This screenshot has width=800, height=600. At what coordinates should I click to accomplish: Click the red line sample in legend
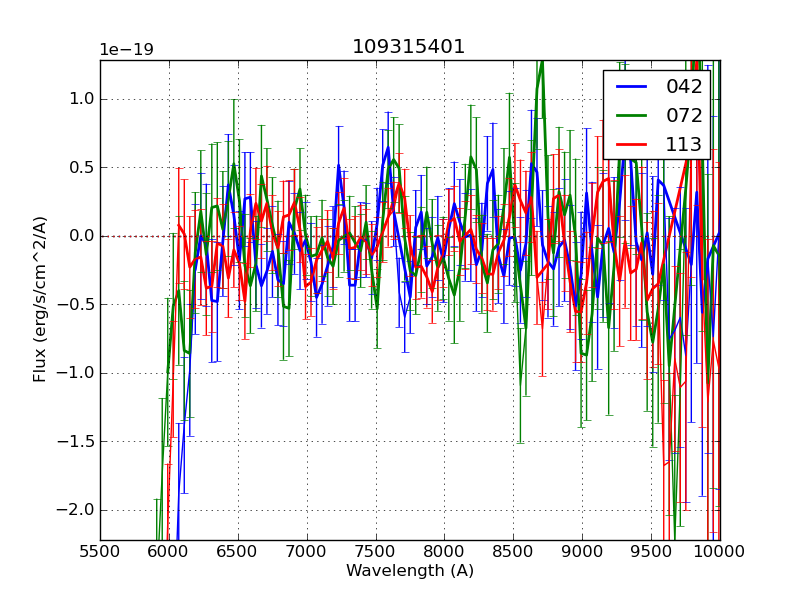pos(634,144)
